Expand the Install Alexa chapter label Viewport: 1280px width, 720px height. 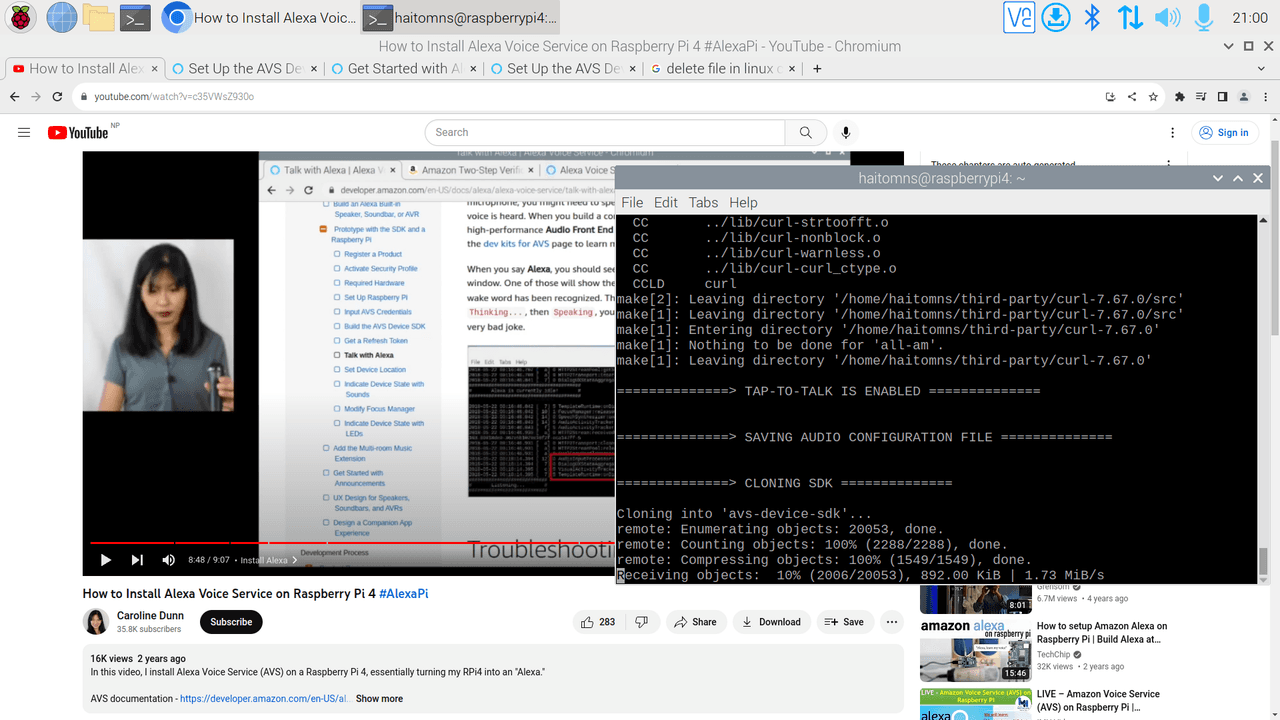[267, 560]
